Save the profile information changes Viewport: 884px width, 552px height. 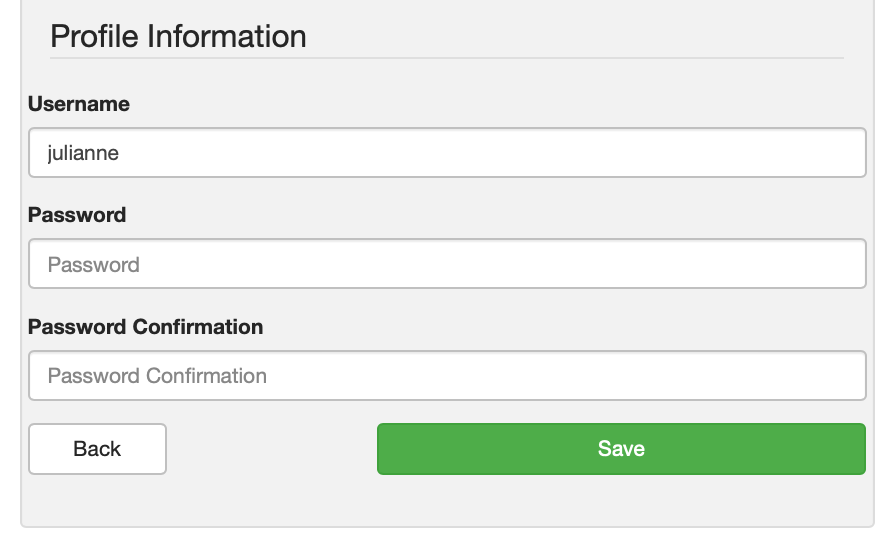click(621, 449)
